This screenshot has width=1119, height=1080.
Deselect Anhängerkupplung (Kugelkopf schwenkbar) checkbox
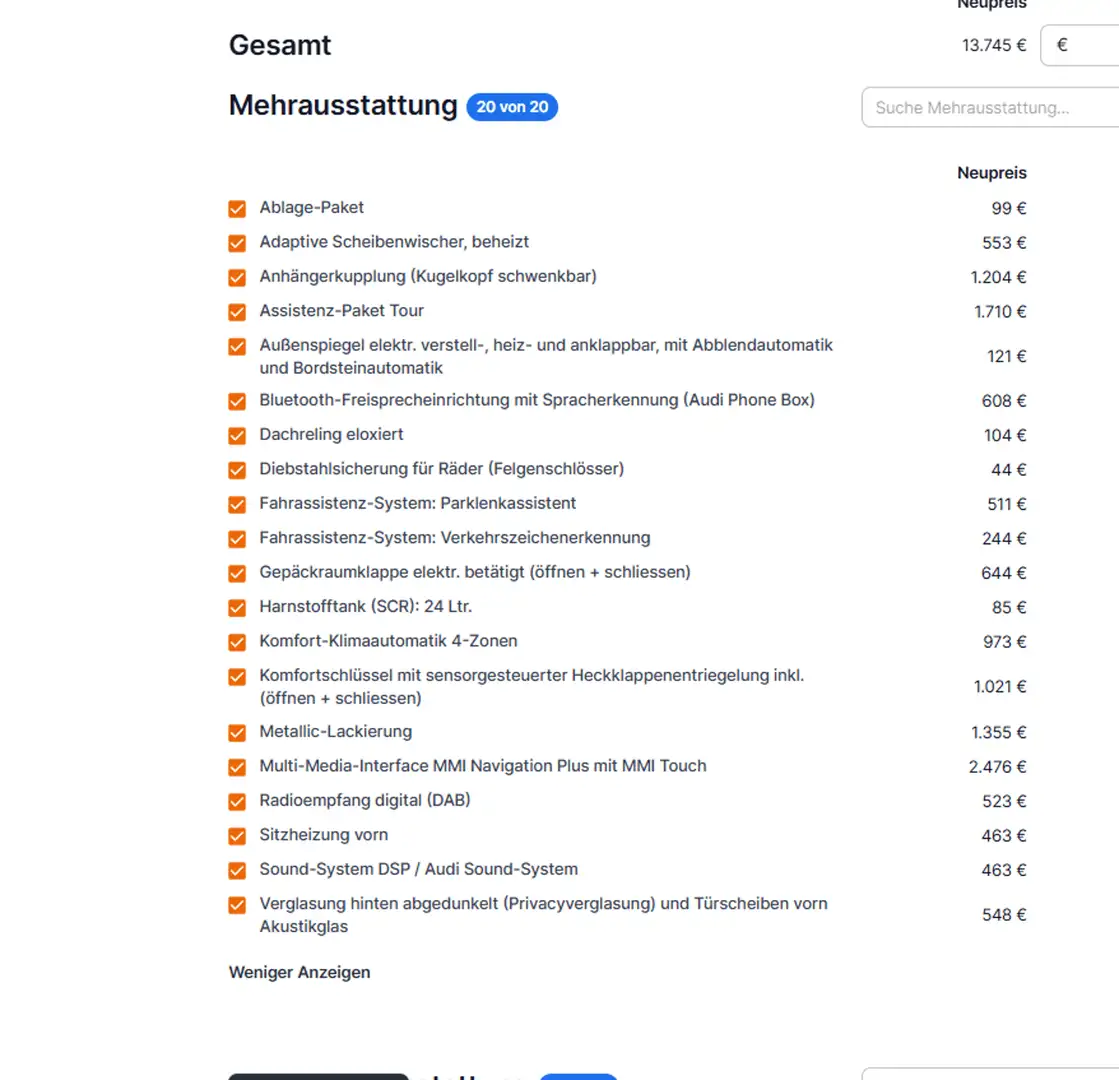237,277
